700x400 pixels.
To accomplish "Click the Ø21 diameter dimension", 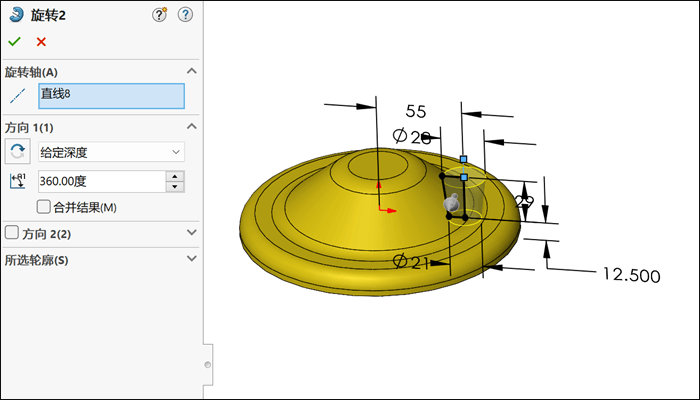I will point(410,262).
